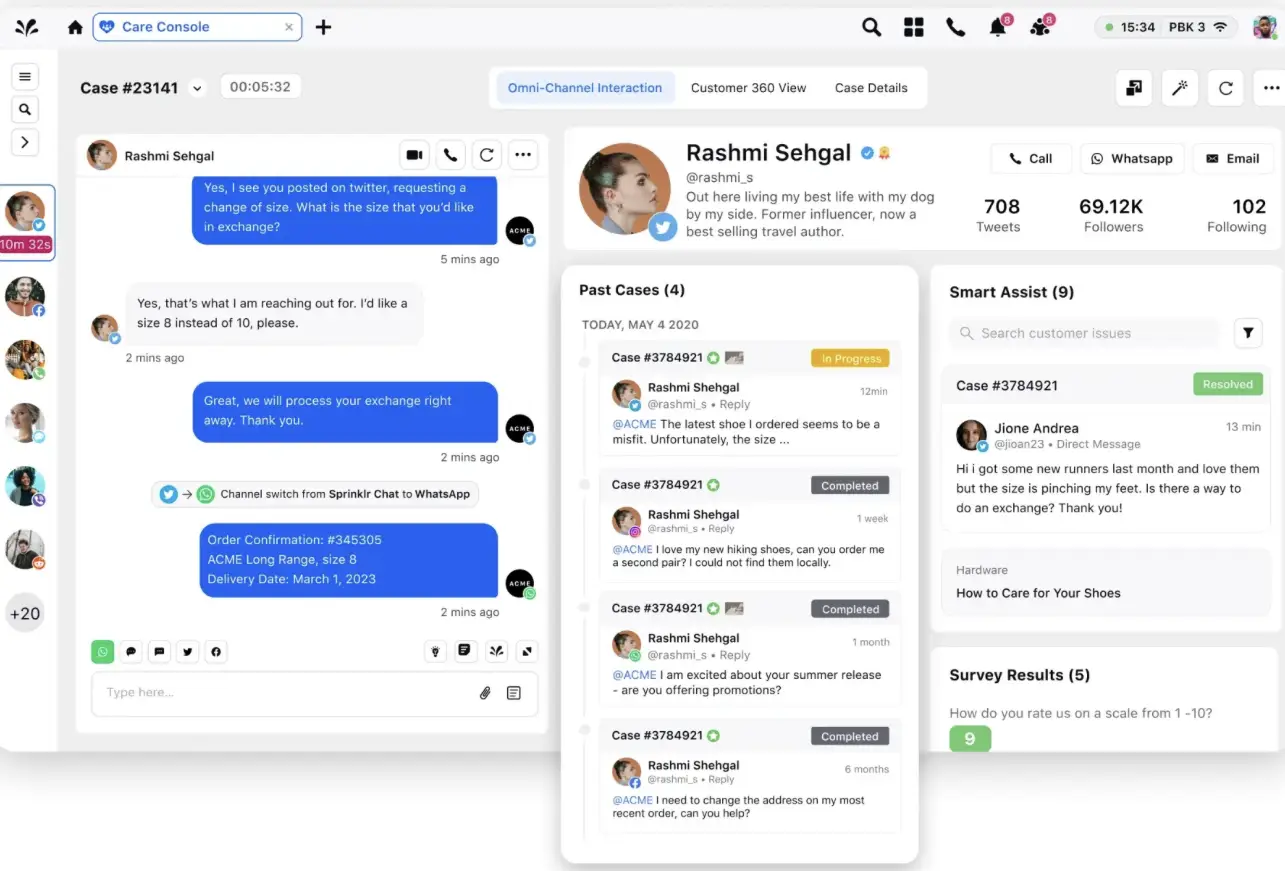
Task: Click the Whatsapp contact button
Action: point(1132,158)
